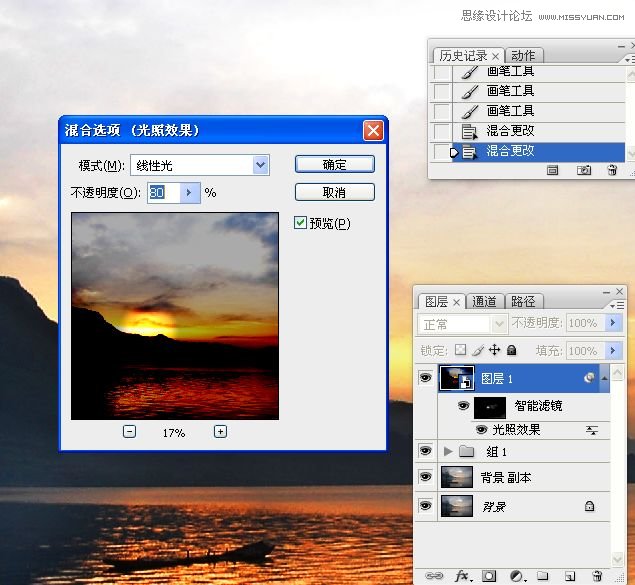Click the 光照效果 filter name
The image size is (635, 585).
516,430
